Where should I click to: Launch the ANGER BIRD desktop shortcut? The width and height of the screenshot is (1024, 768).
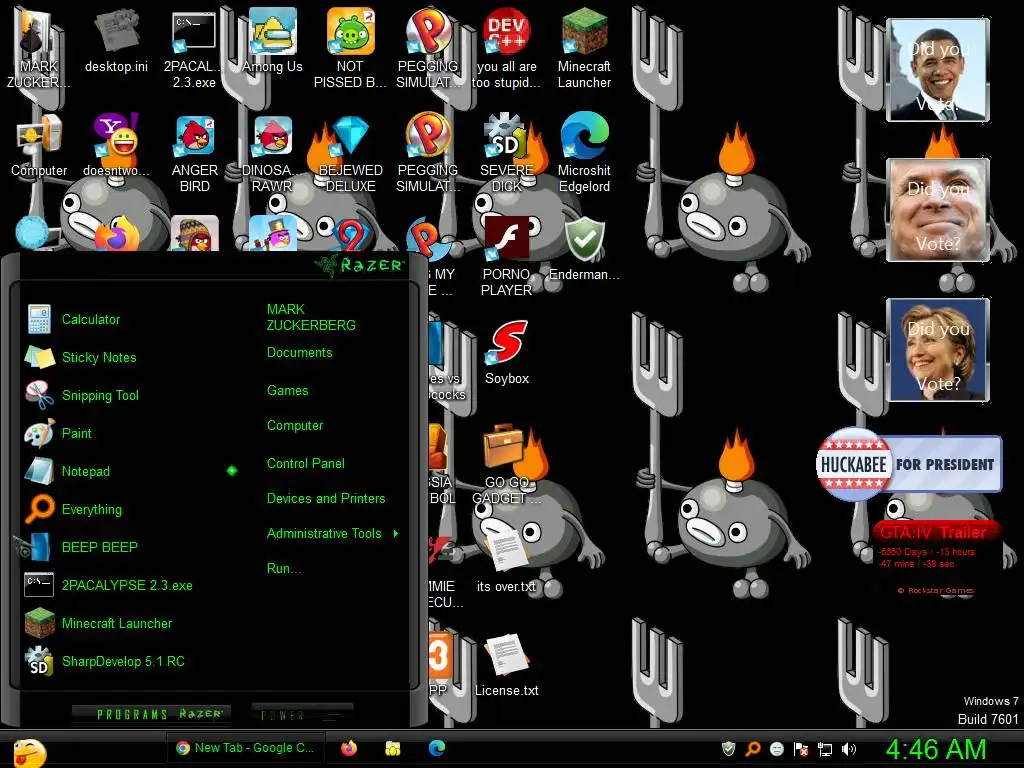tap(195, 154)
